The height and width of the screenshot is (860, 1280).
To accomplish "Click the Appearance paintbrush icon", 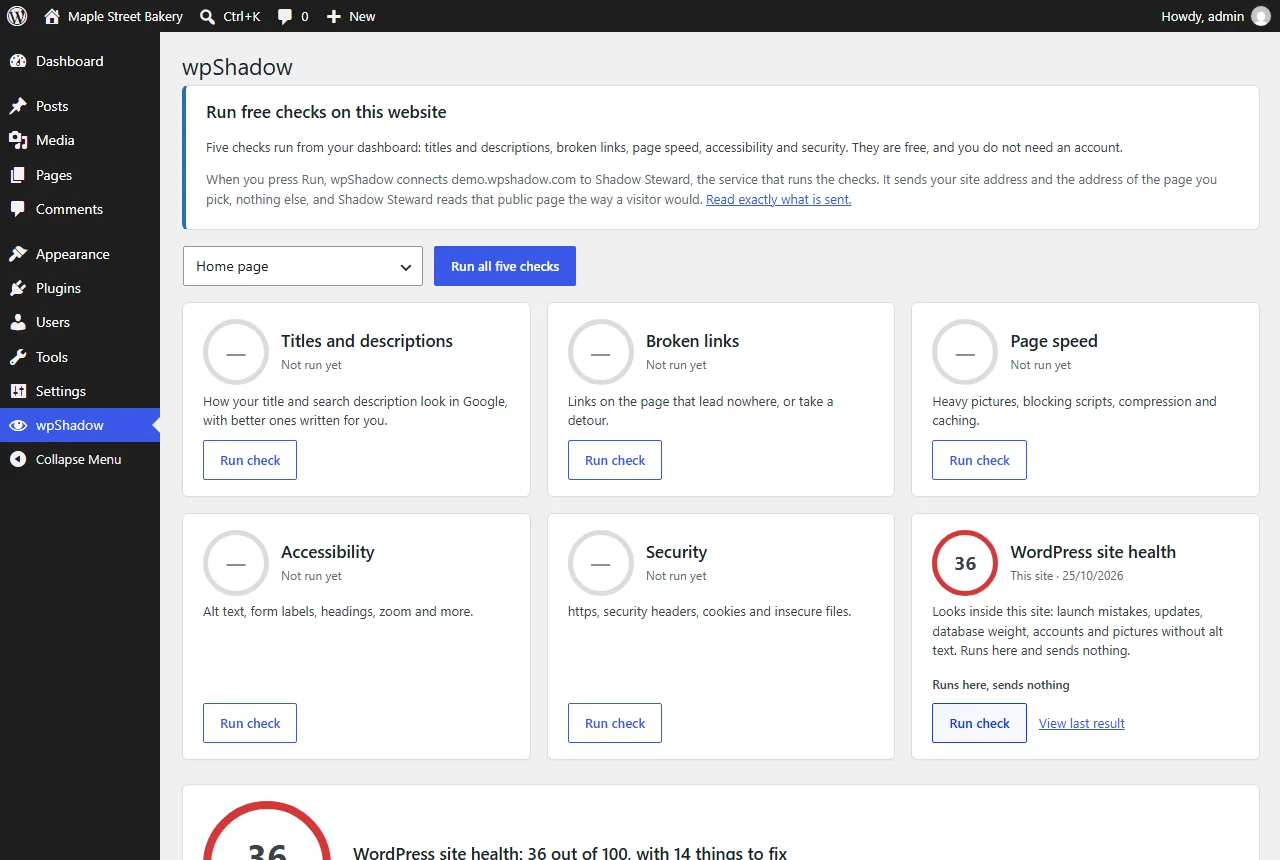I will 18,254.
